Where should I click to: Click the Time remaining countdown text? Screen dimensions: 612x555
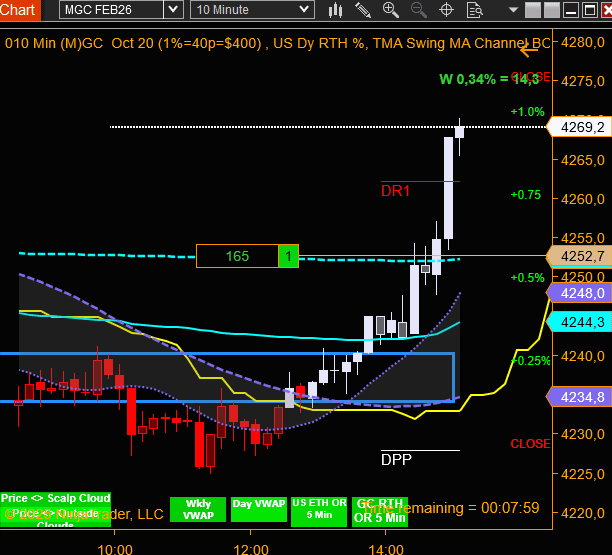pyautogui.click(x=452, y=508)
